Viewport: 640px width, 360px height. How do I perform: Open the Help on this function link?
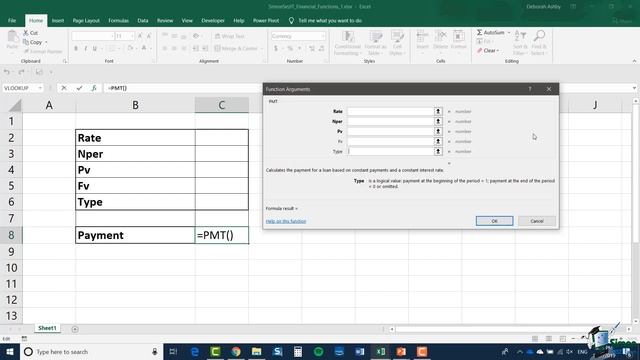pos(286,221)
